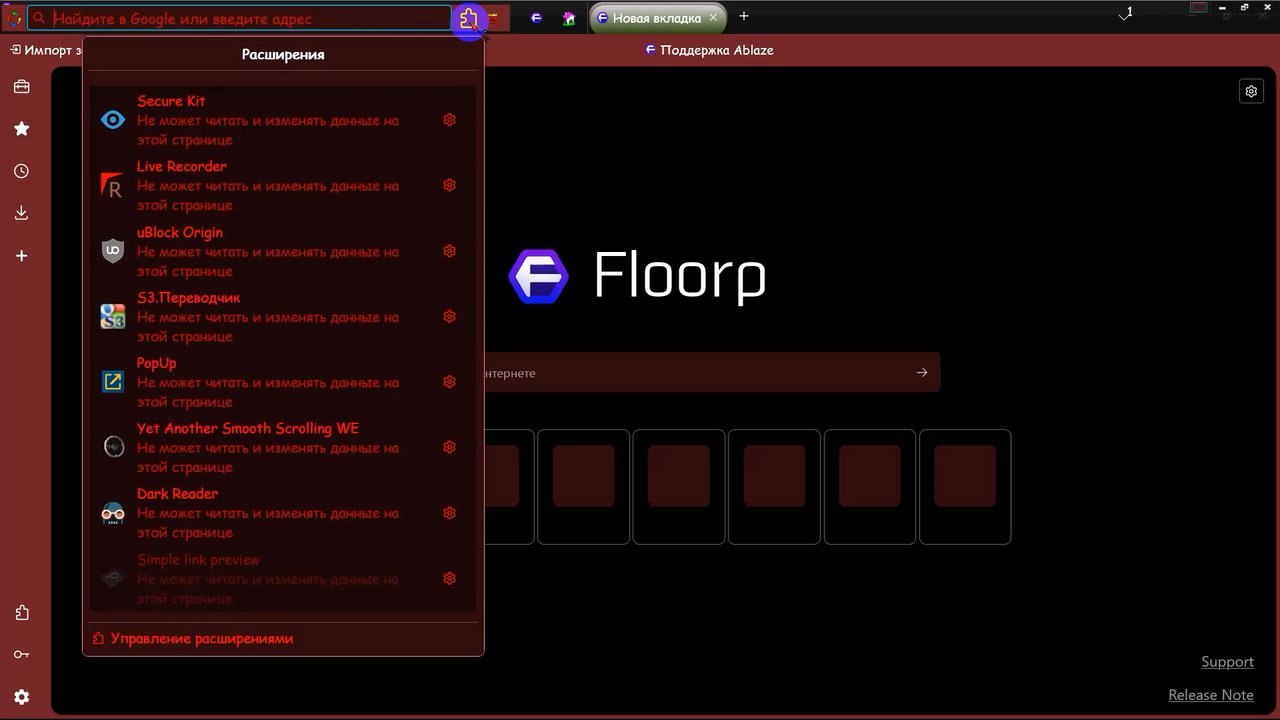Open Поддержка Ablaze bookmark
Screen dimensions: 1280x720
[x=709, y=50]
